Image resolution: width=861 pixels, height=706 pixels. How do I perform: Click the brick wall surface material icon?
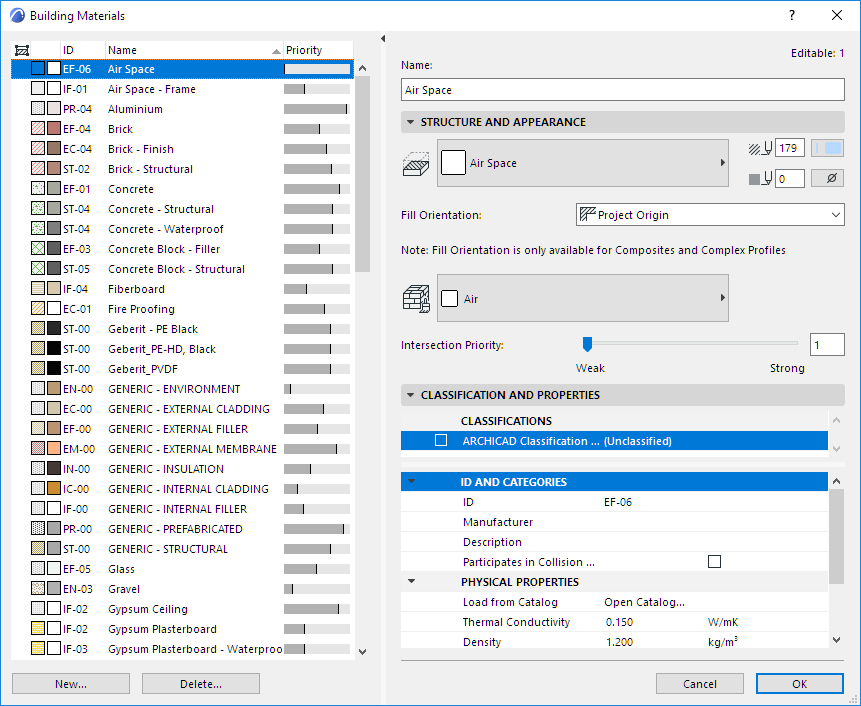click(414, 298)
